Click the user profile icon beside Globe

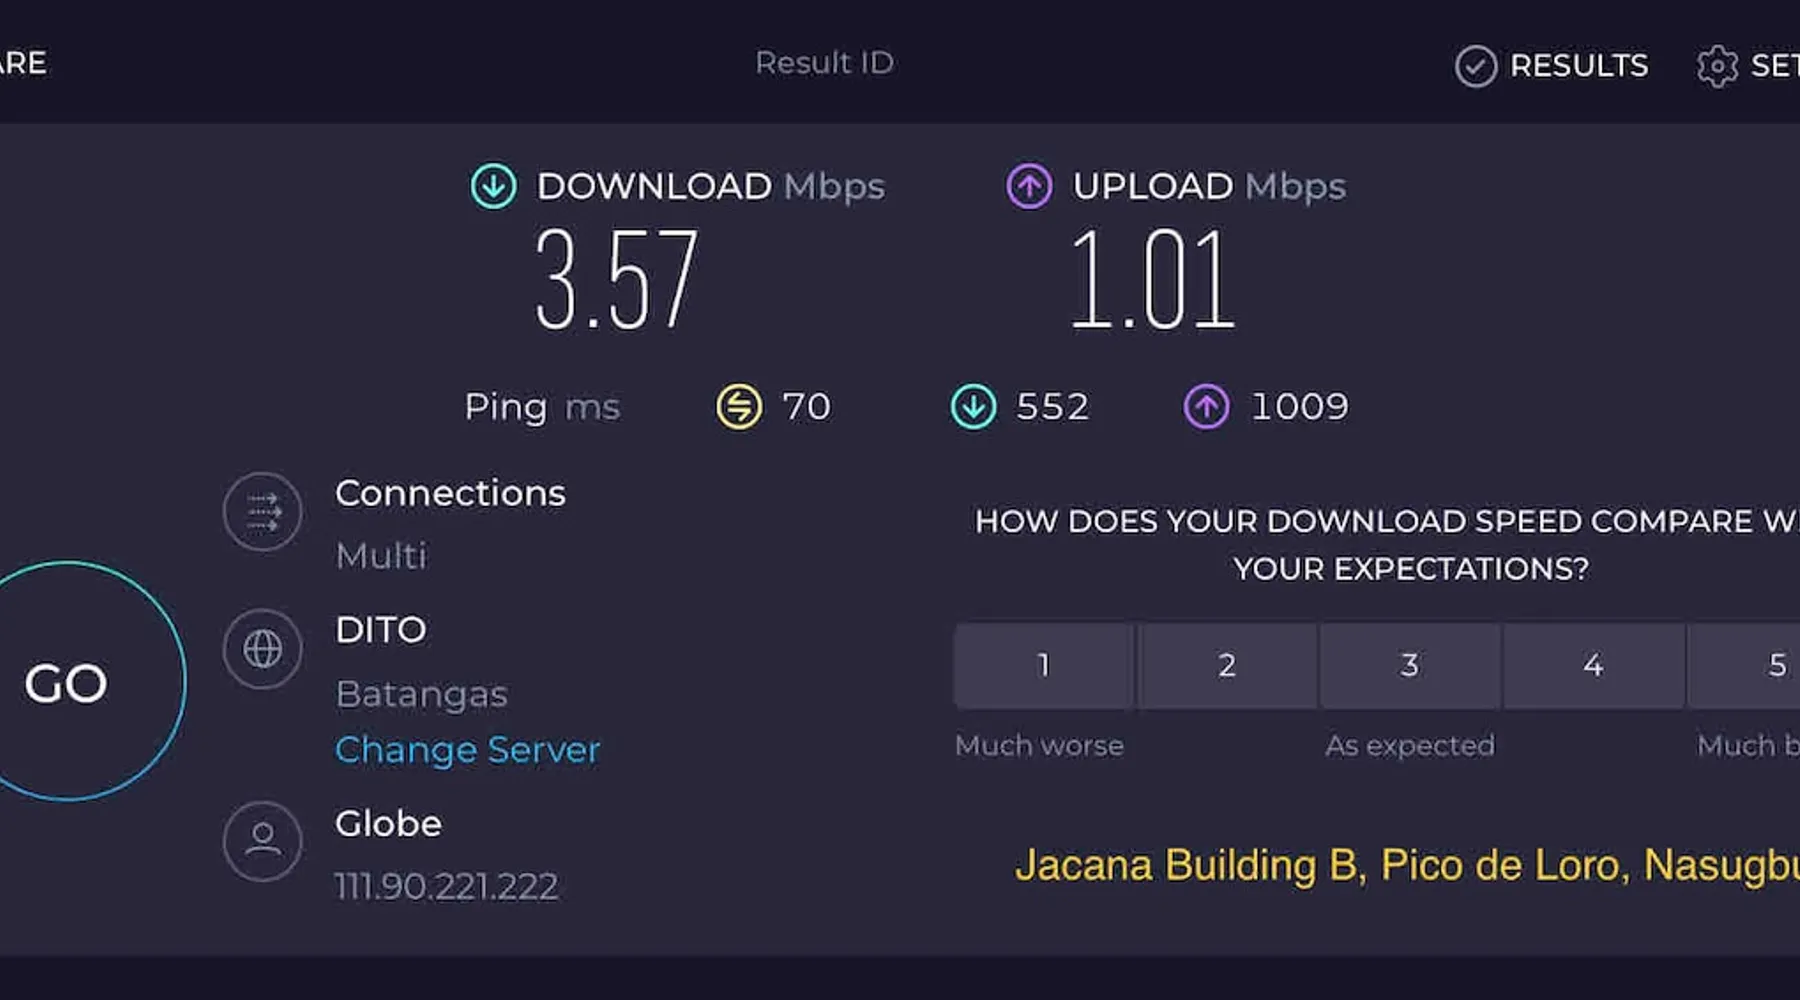(x=262, y=840)
